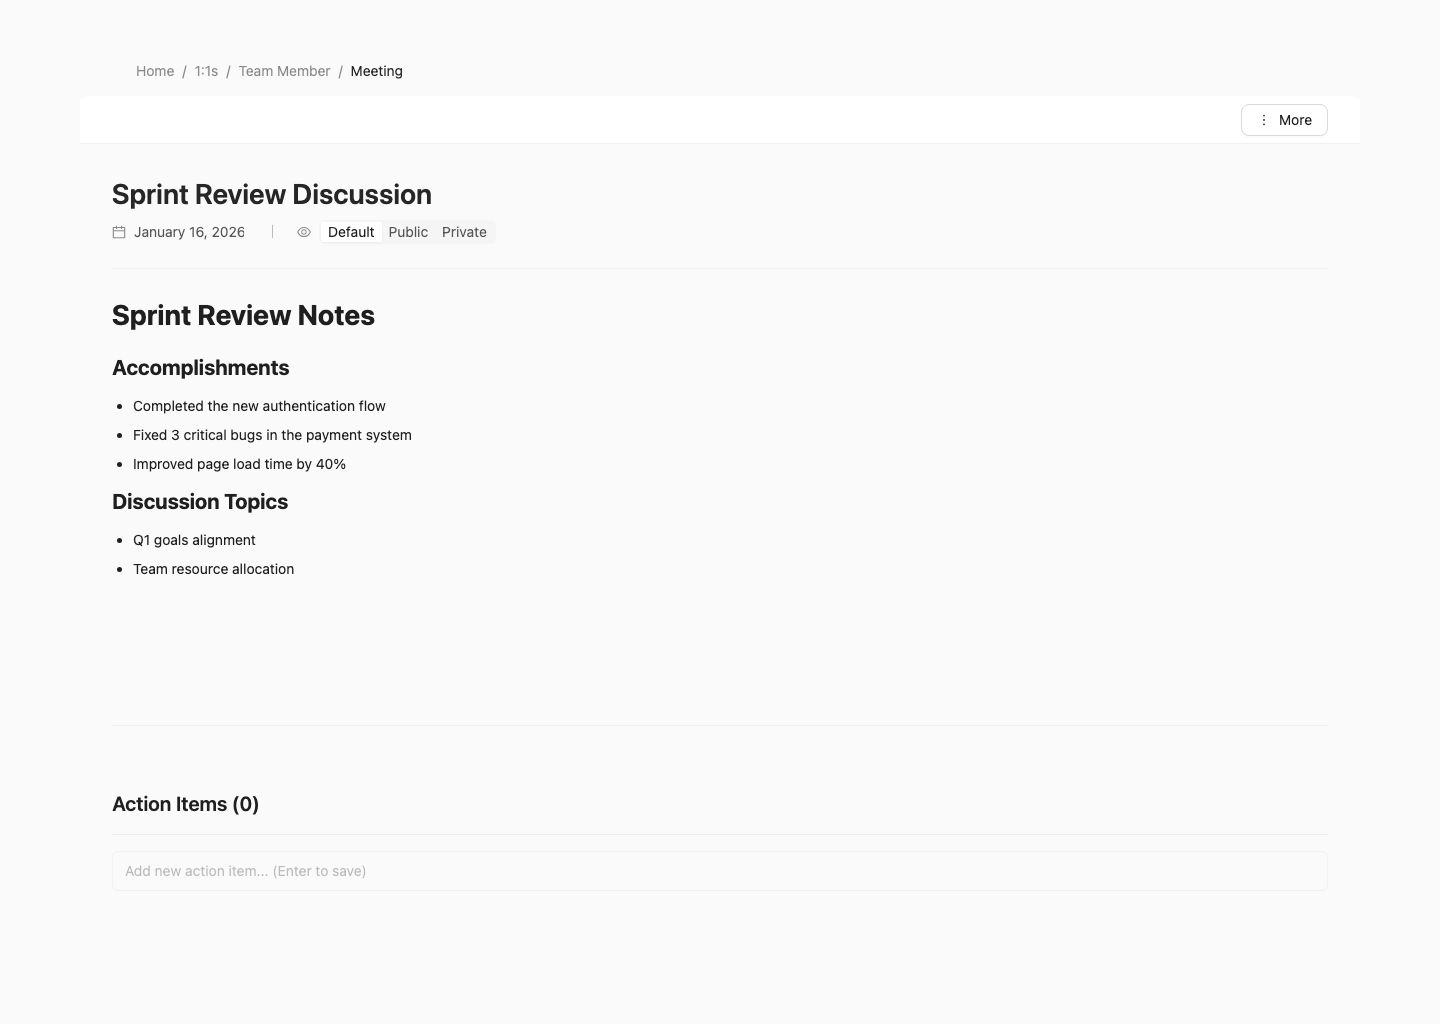Click the Action Items (0) heading
This screenshot has width=1440, height=1024.
(185, 804)
